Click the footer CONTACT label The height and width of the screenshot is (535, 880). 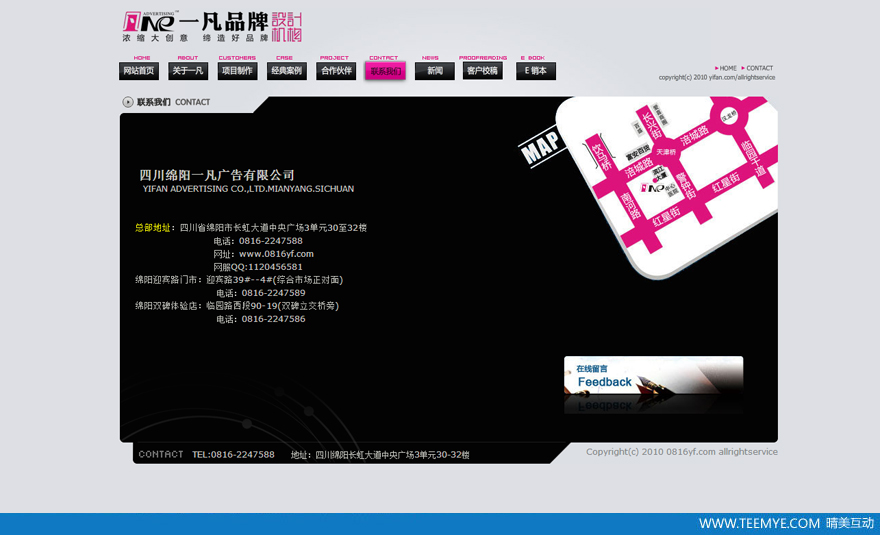coord(161,454)
